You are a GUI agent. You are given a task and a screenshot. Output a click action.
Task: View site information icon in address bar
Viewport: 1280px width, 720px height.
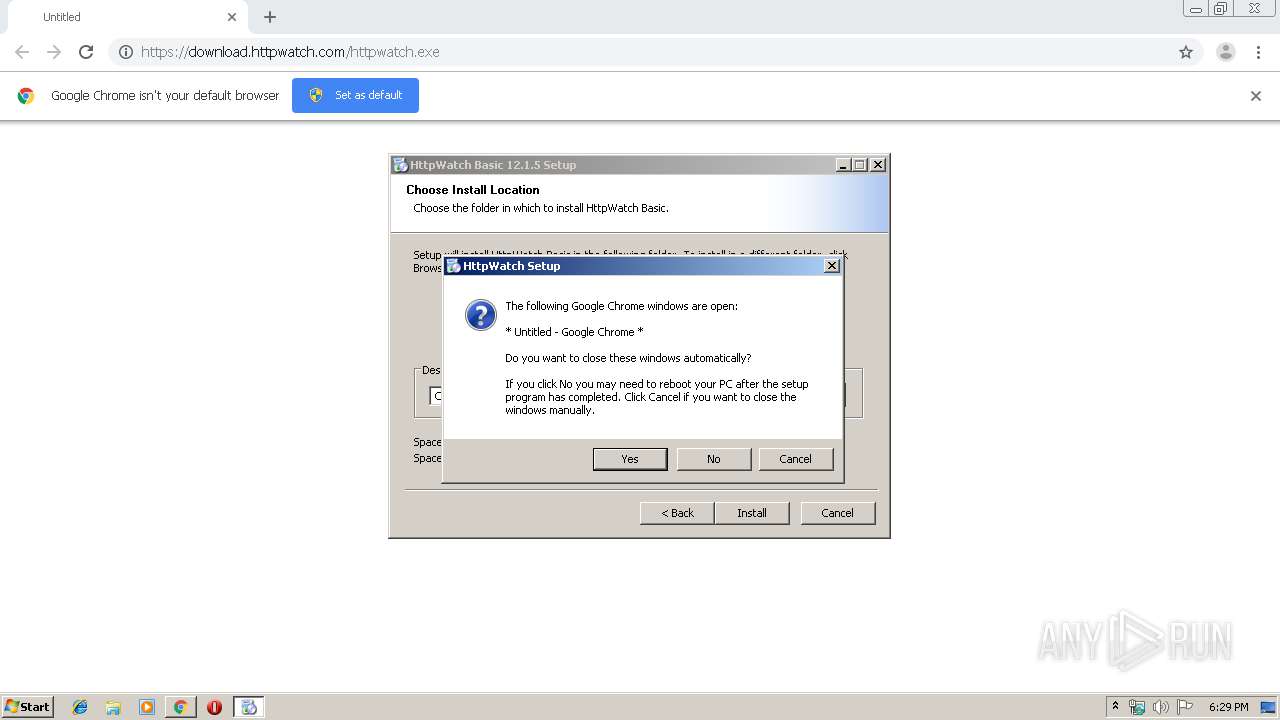click(126, 52)
